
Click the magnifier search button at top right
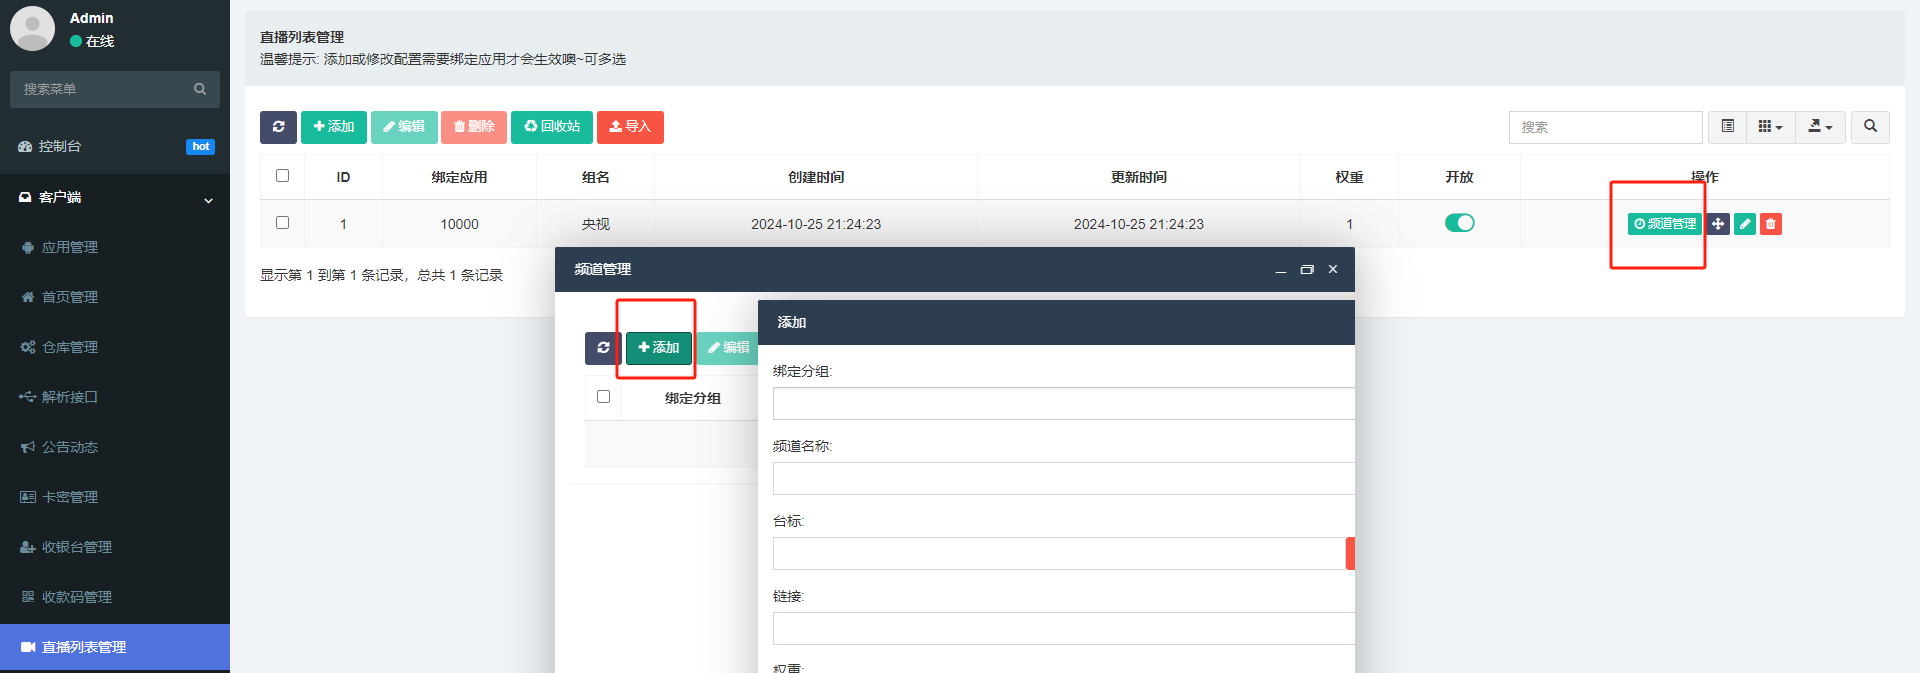coord(1870,127)
